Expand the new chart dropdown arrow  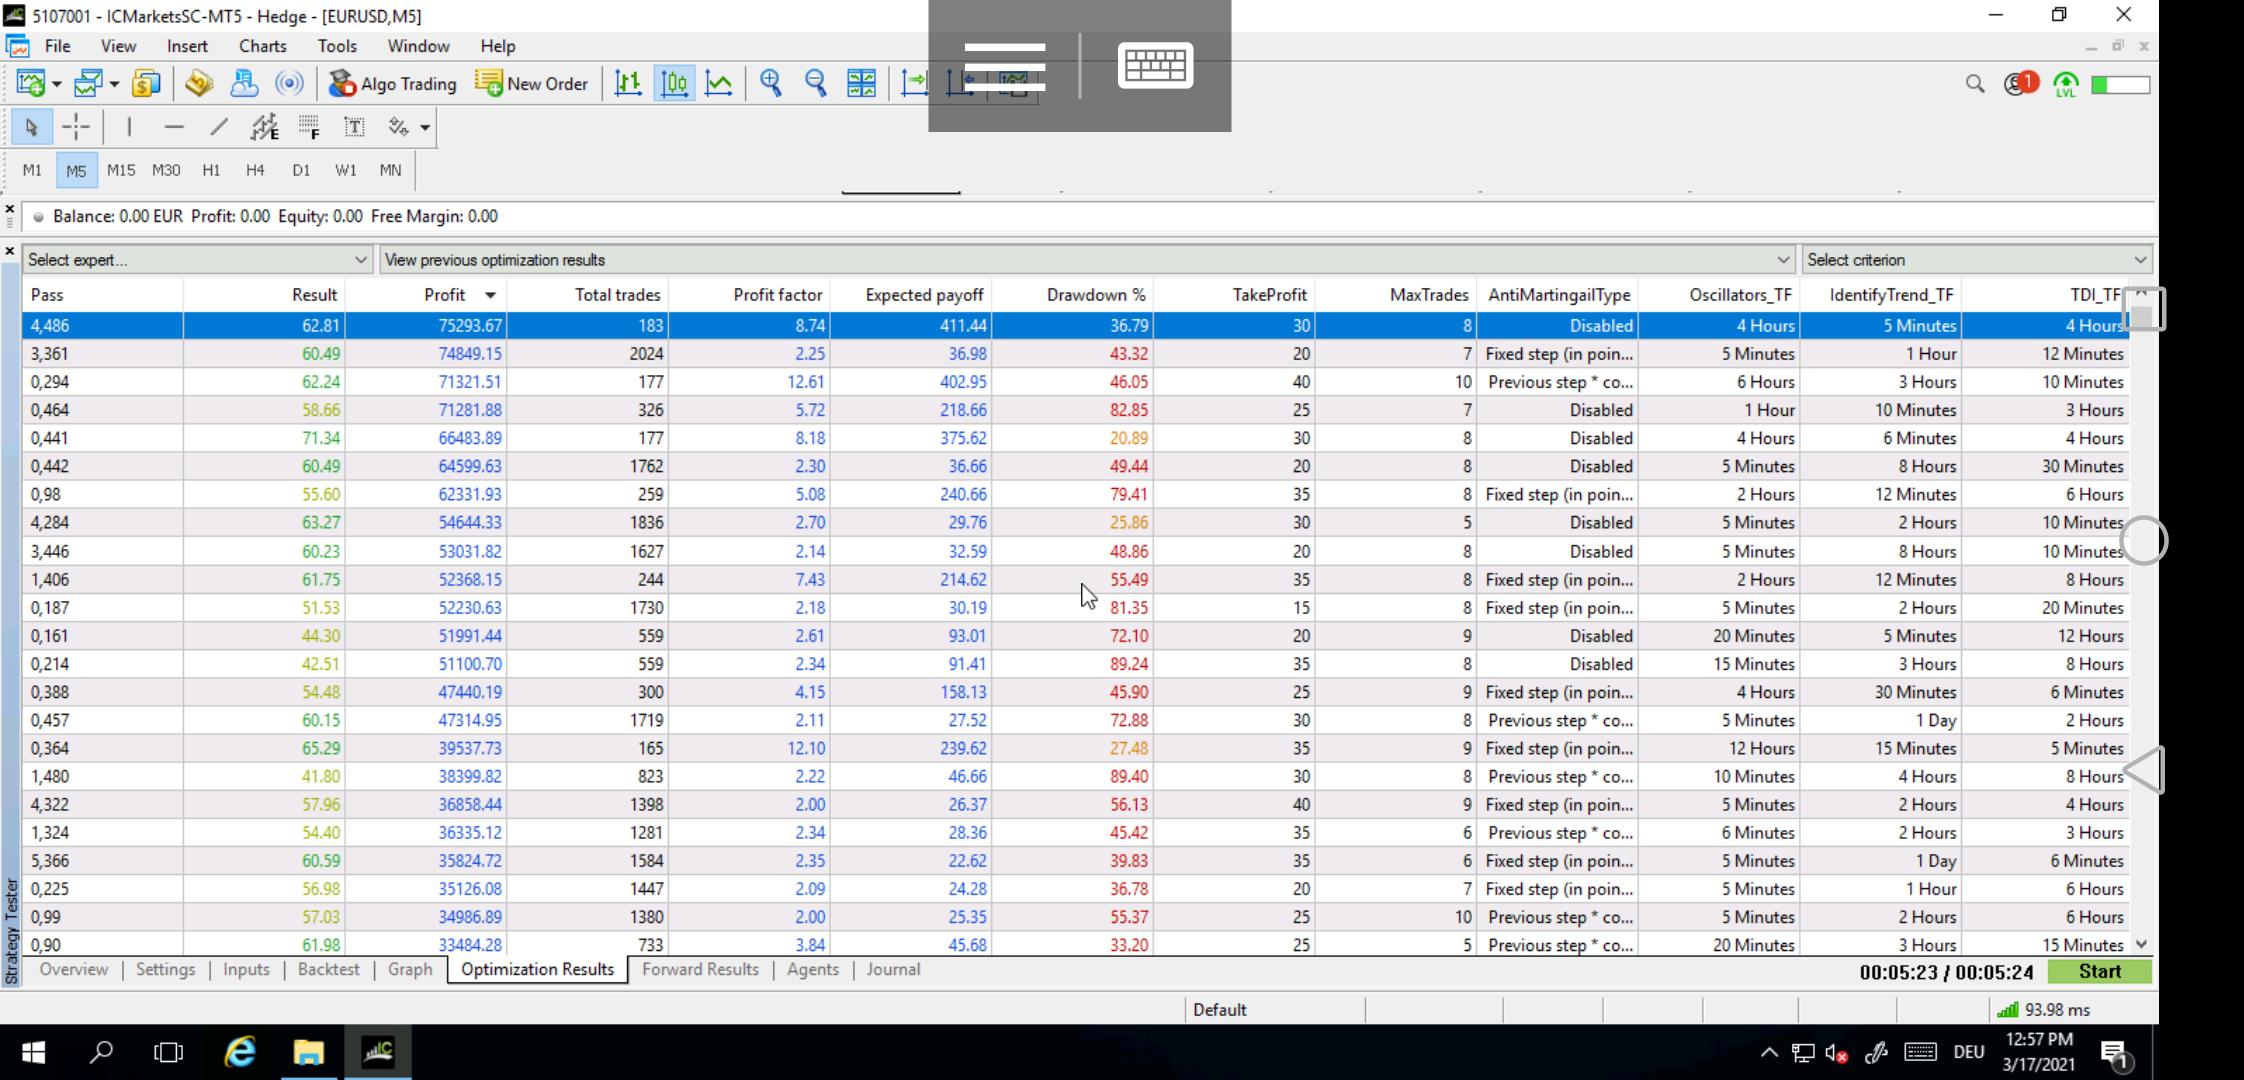pyautogui.click(x=56, y=84)
